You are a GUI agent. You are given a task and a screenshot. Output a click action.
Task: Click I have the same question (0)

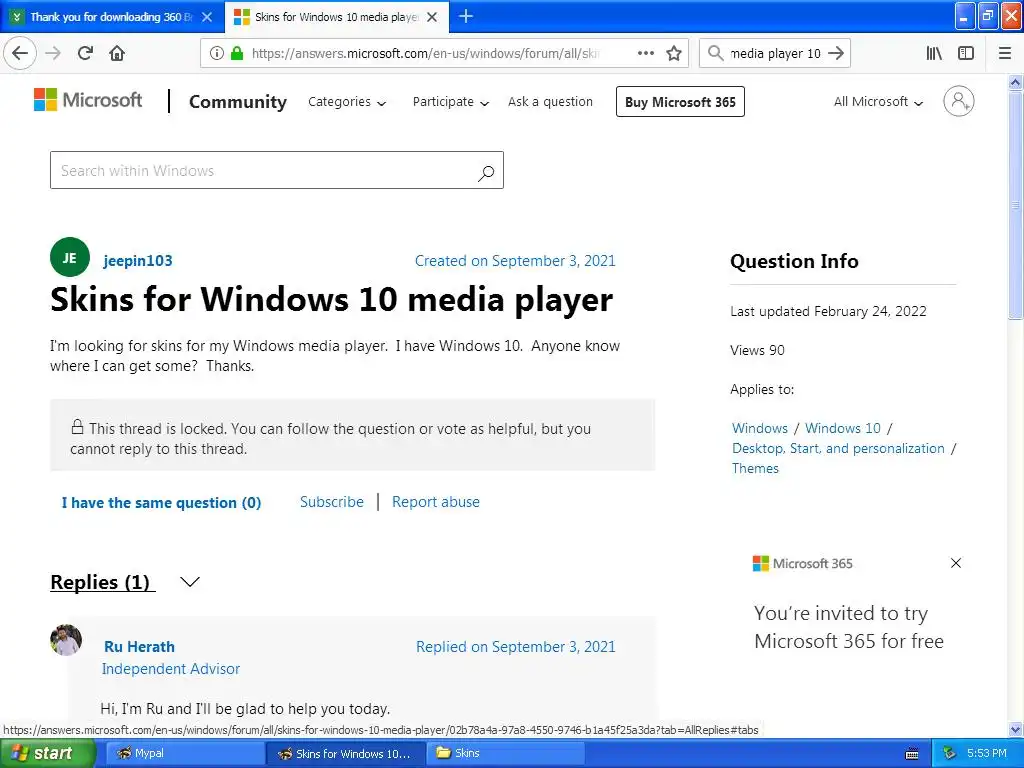[x=161, y=503]
